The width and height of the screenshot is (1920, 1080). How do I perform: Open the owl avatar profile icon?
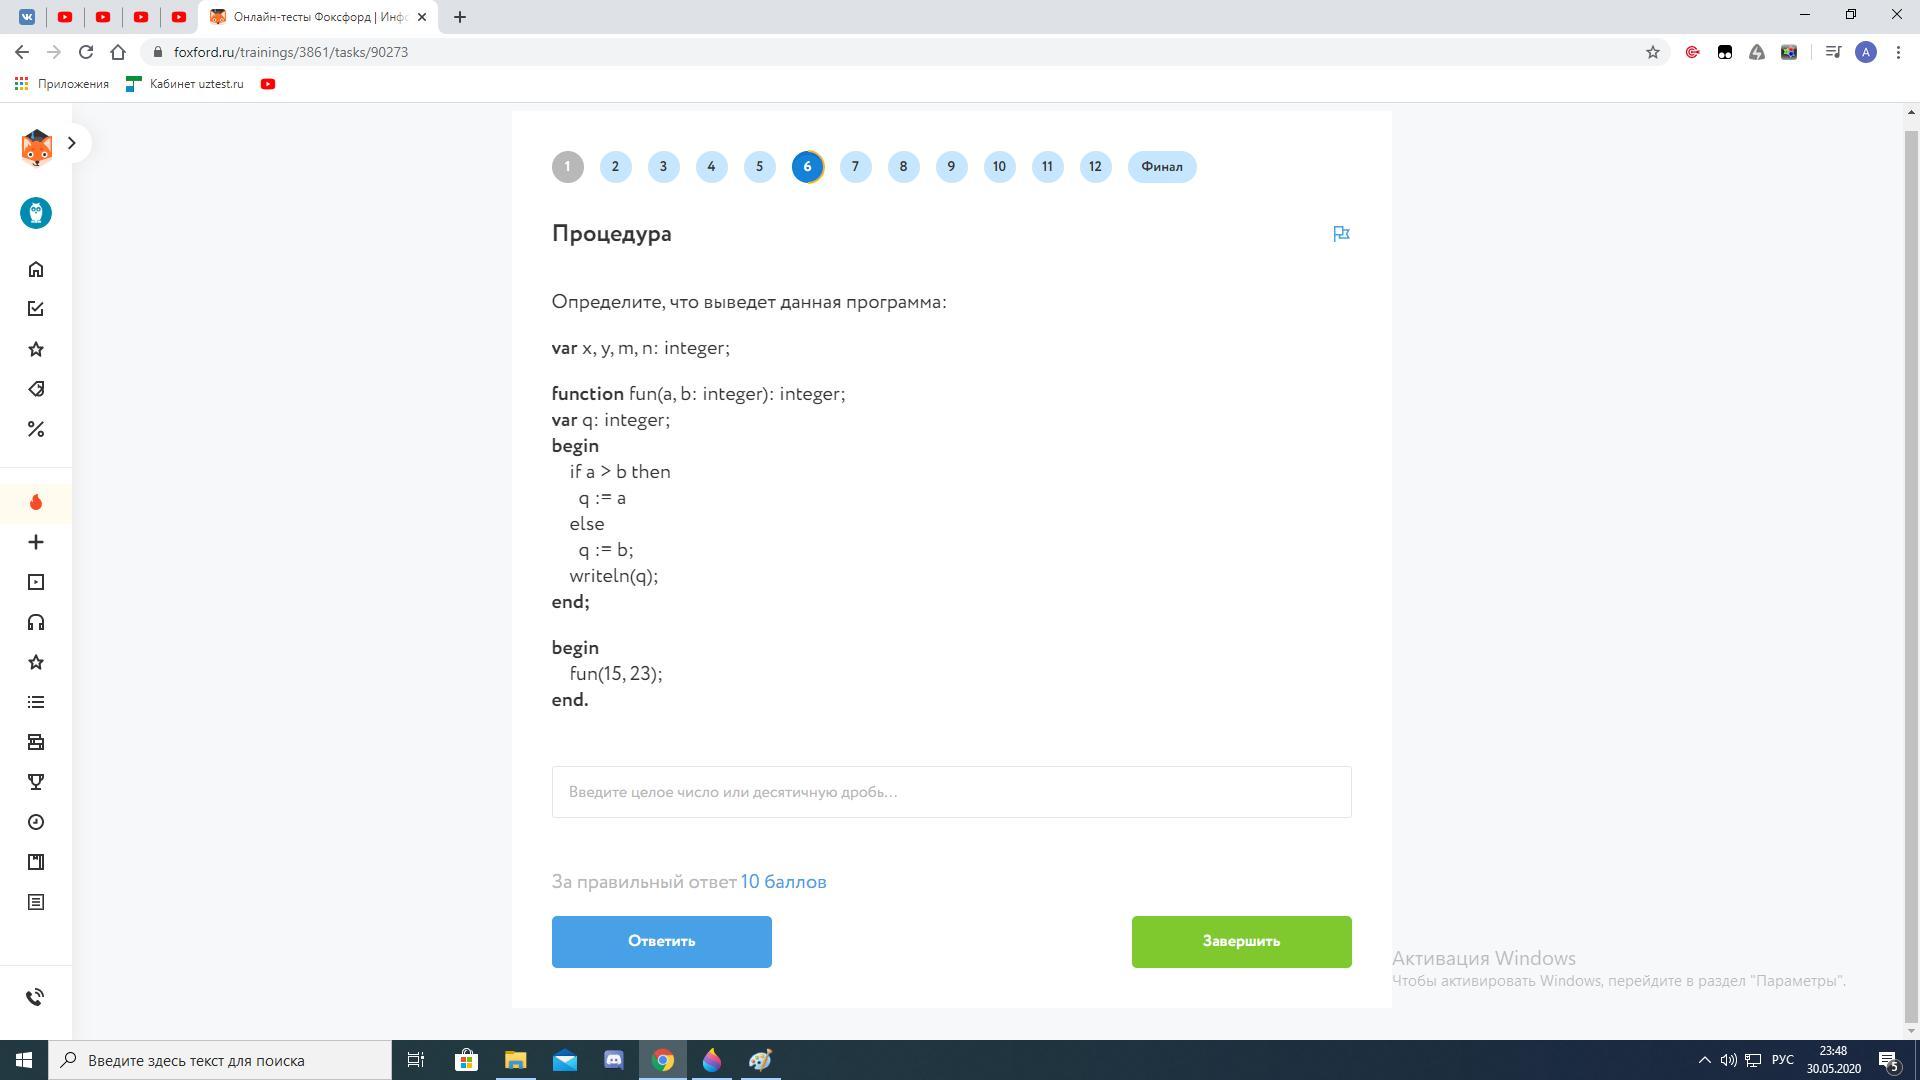click(x=36, y=213)
